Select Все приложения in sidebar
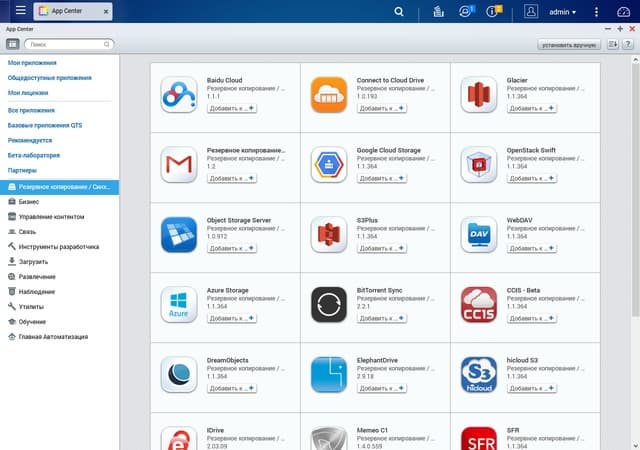Screen dimensions: 640x450 [x=31, y=110]
